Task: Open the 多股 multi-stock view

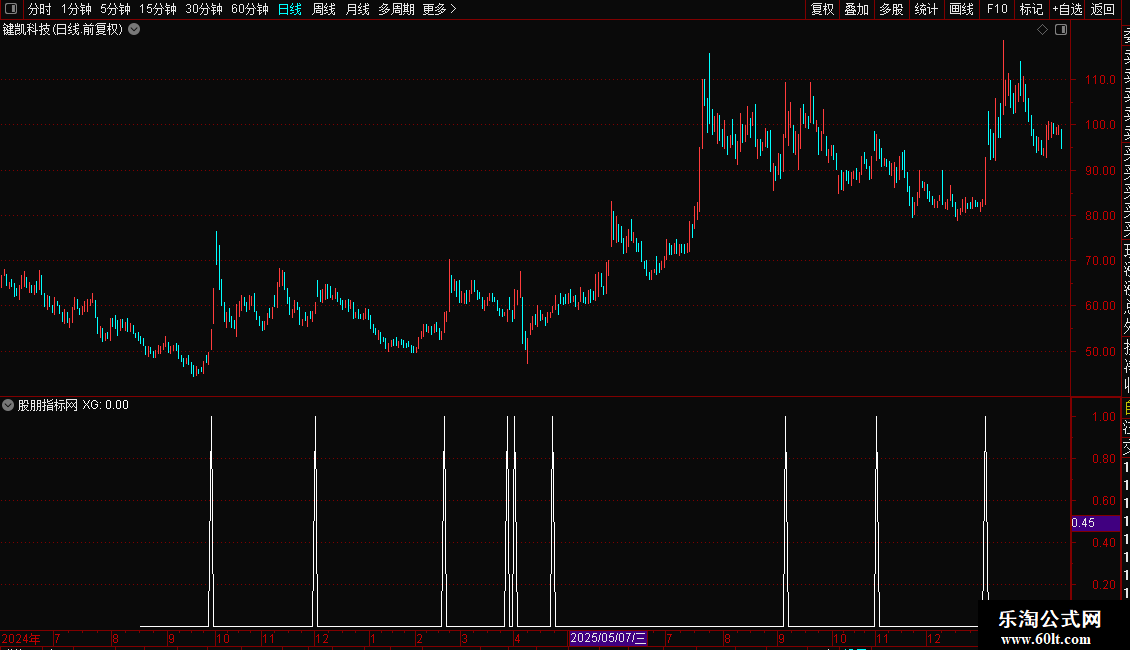Action: click(x=891, y=9)
